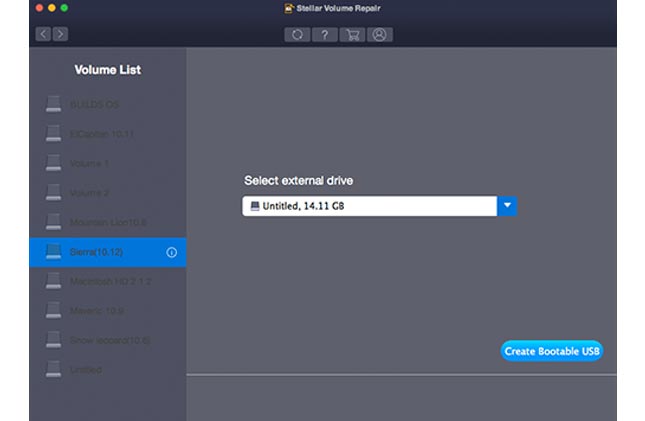Select the Maveric 10.9 volume

(x=97, y=311)
